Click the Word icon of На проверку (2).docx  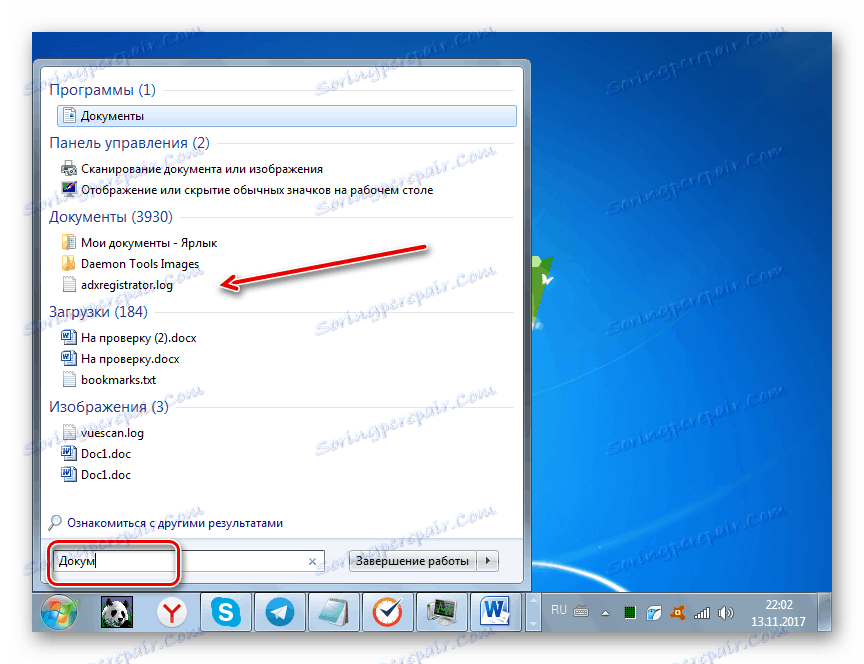[x=68, y=337]
